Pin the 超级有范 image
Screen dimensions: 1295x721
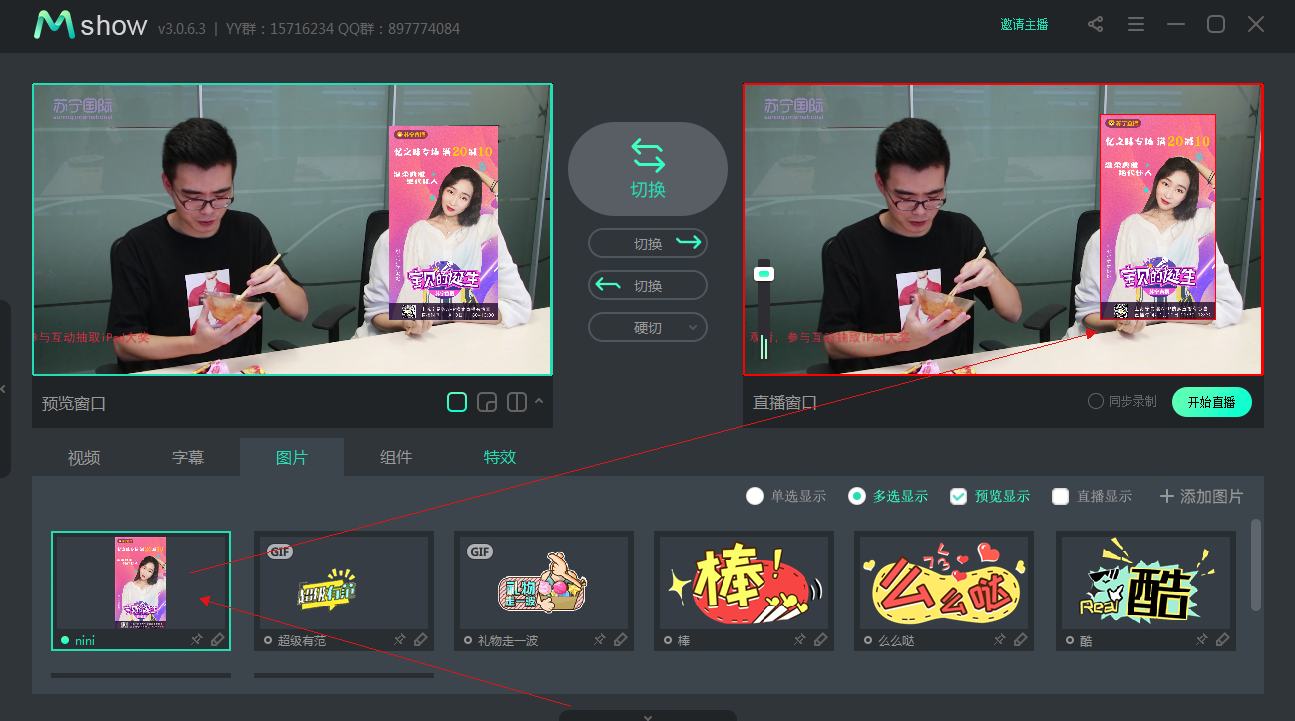coord(400,640)
